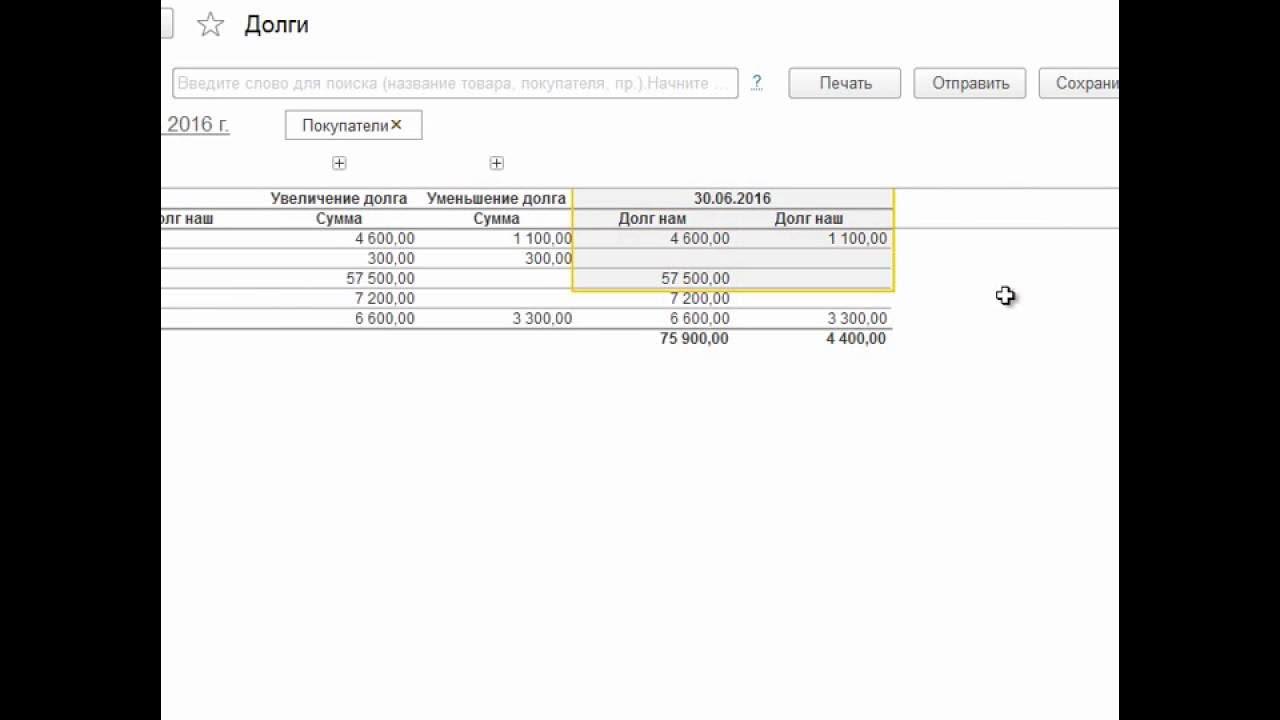This screenshot has width=1280, height=720.
Task: Select Сумма header under Уменьшение долга
Action: pos(496,218)
